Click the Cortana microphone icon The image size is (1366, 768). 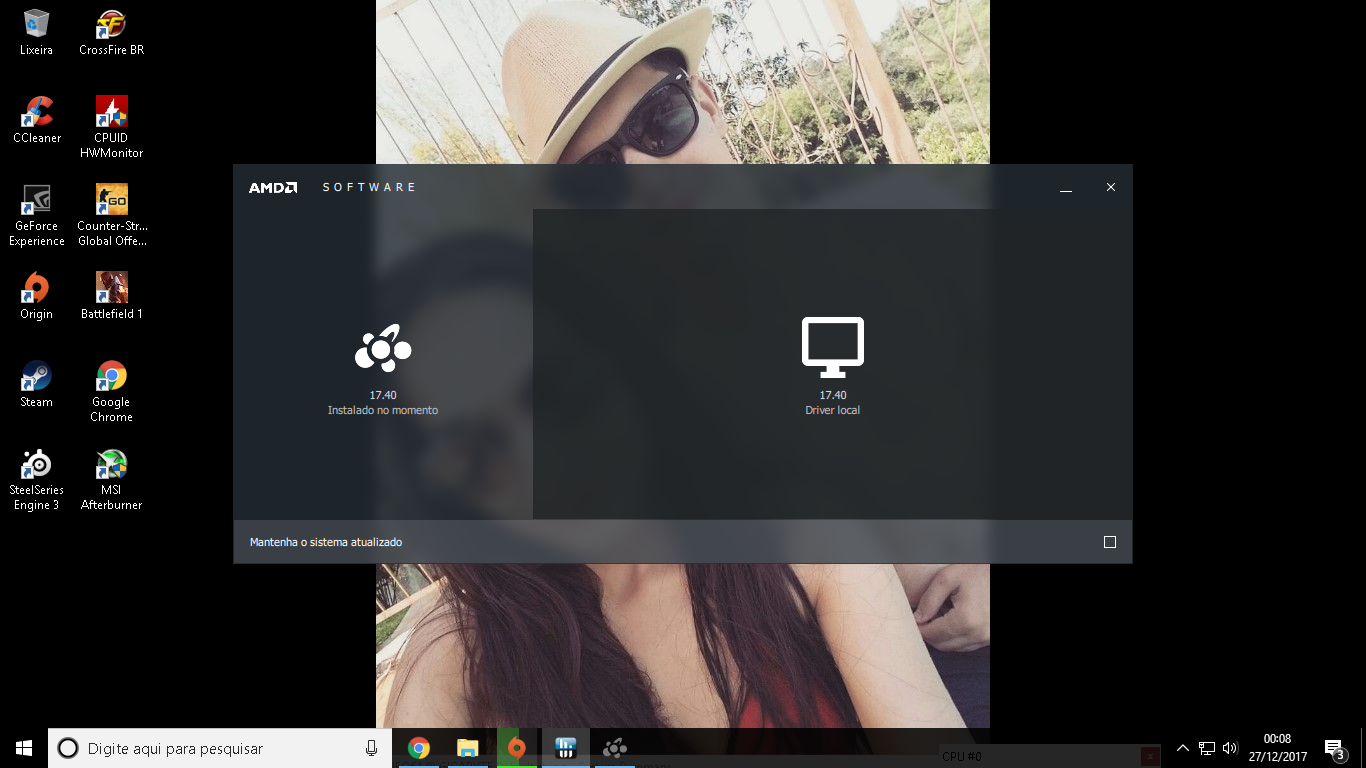[x=371, y=748]
